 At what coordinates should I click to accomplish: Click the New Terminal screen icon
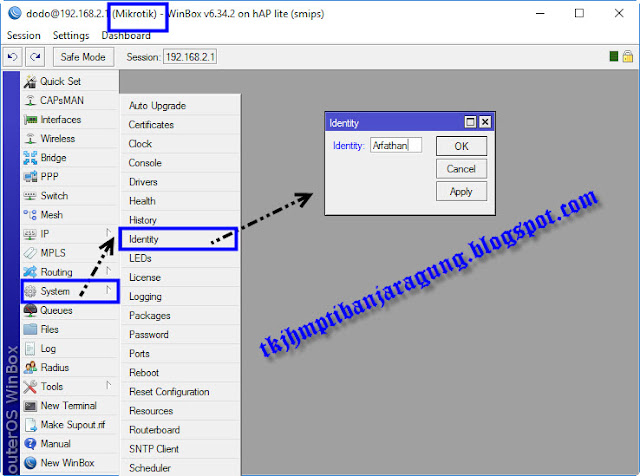tap(30, 406)
